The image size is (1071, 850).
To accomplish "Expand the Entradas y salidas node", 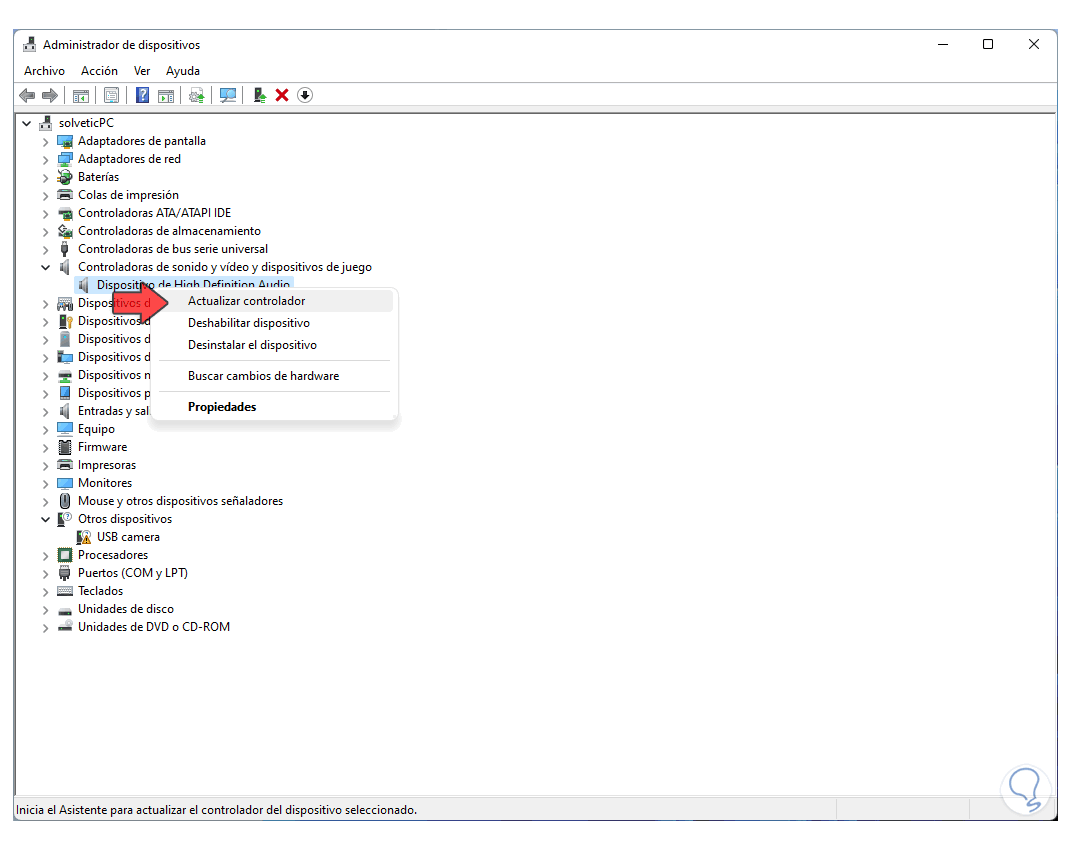I will [x=45, y=411].
